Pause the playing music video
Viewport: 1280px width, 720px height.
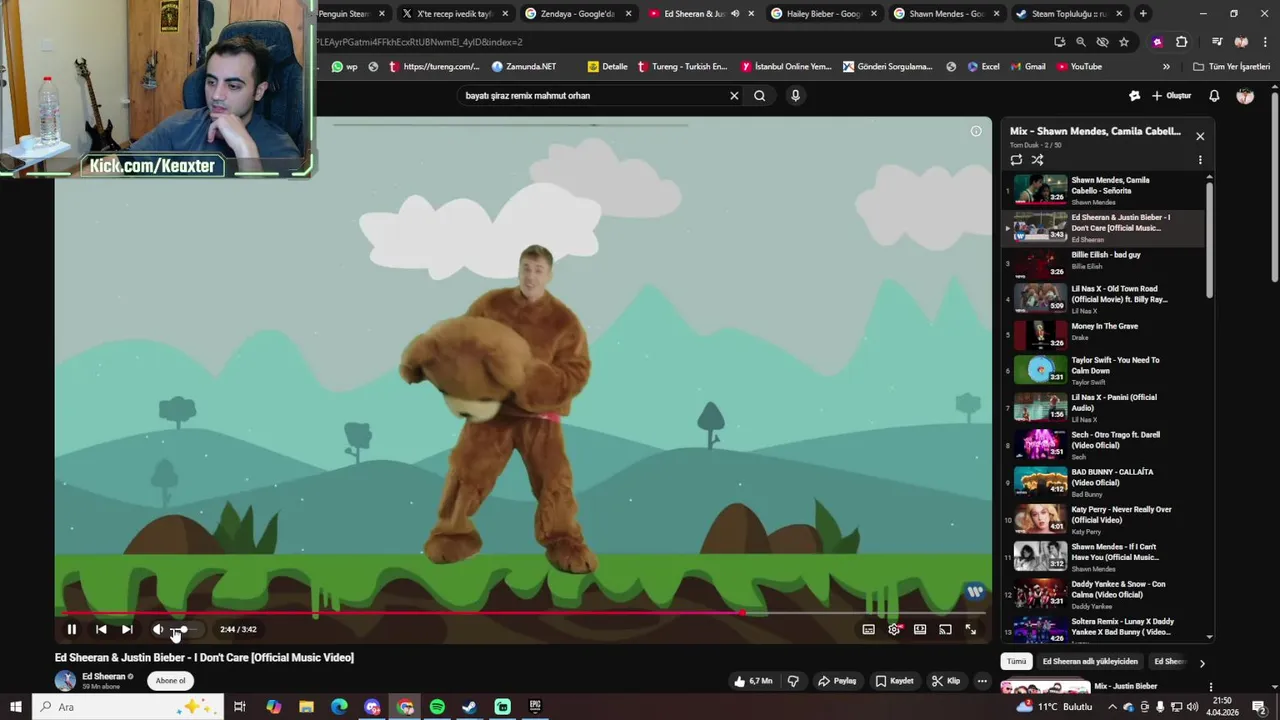pos(71,629)
